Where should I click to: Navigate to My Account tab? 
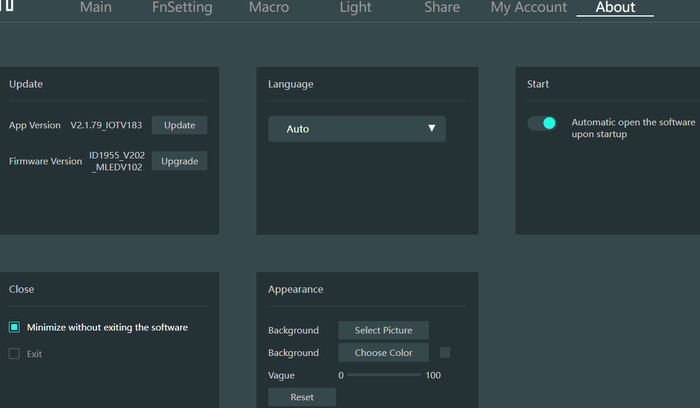(x=529, y=8)
